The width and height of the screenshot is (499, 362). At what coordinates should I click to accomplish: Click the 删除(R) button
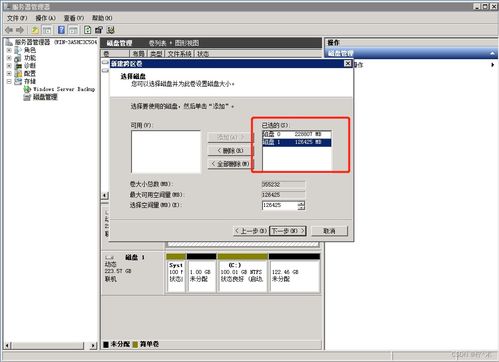[230, 151]
